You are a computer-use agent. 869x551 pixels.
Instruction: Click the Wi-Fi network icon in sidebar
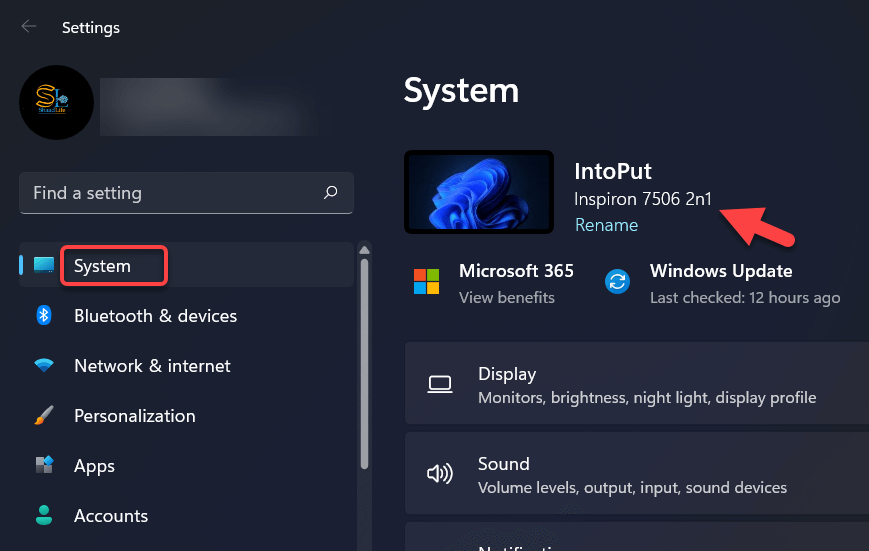[44, 365]
